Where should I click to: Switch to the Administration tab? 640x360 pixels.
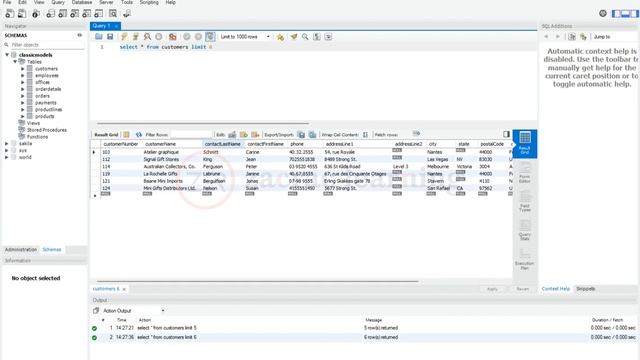[x=21, y=249]
